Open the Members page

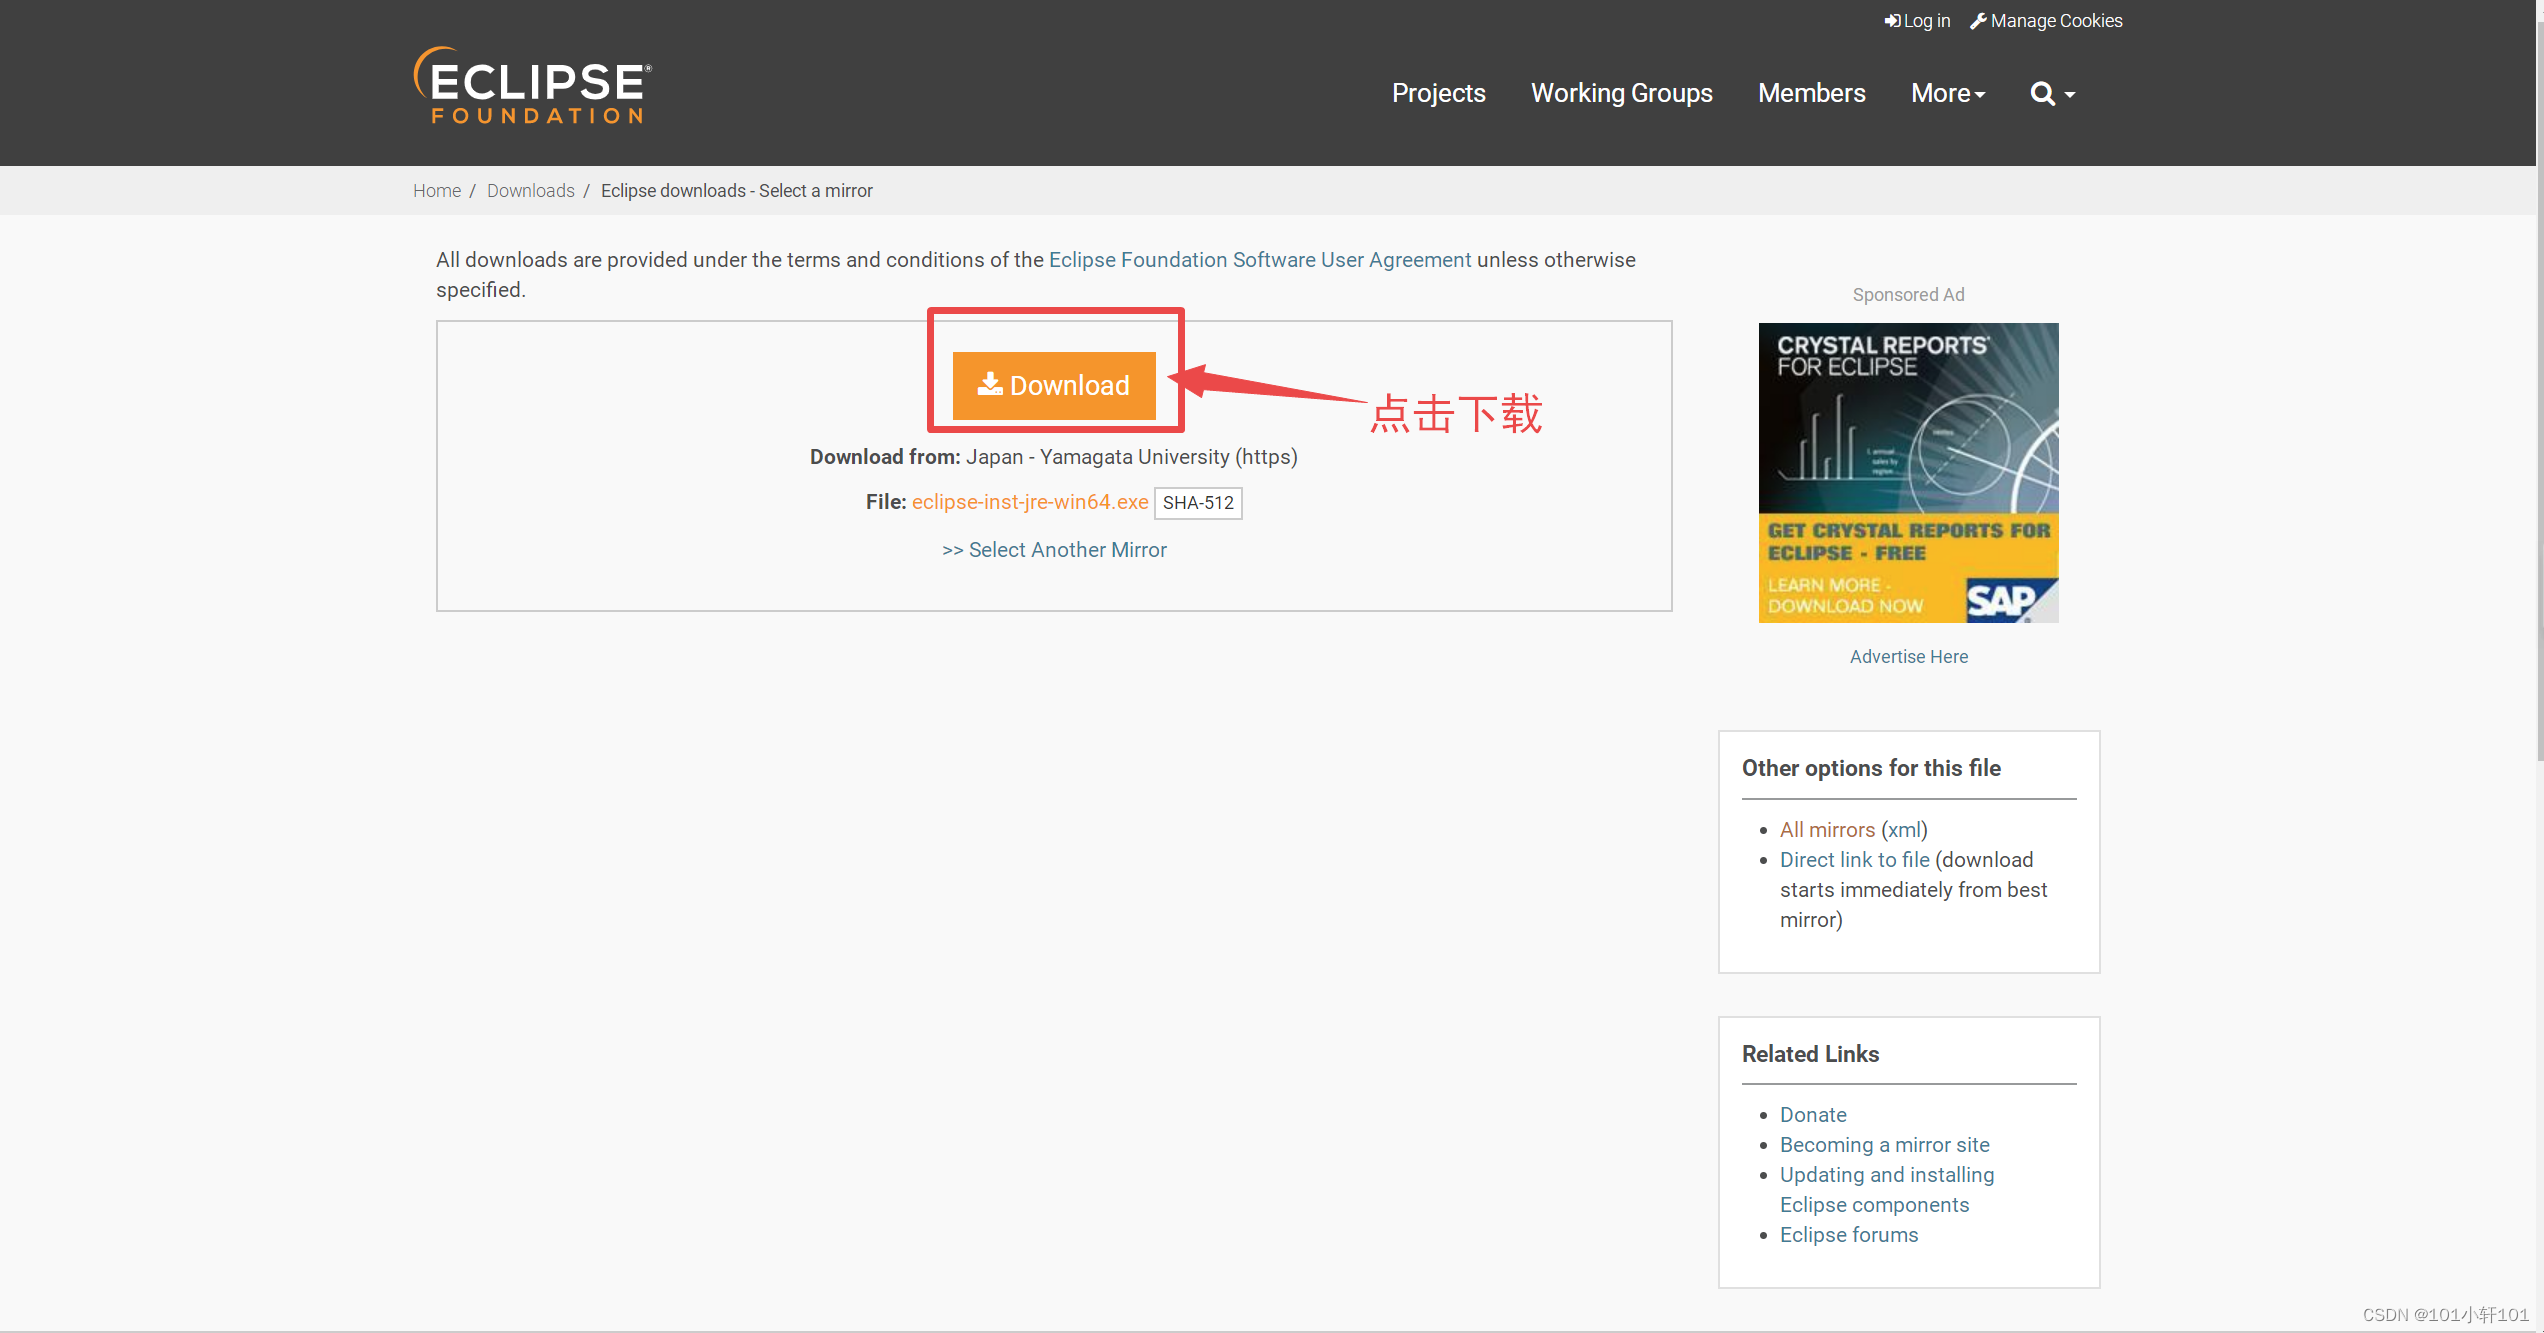pyautogui.click(x=1811, y=94)
